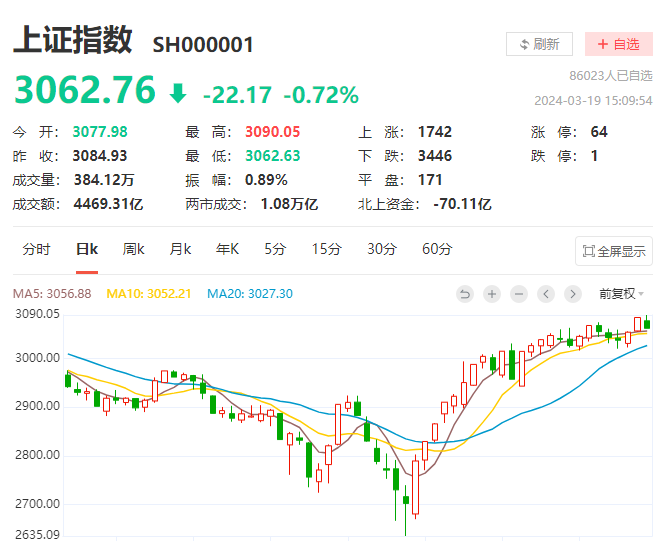Click 两市成交 value 1.08万亿
The width and height of the screenshot is (670, 552).
coord(290,204)
